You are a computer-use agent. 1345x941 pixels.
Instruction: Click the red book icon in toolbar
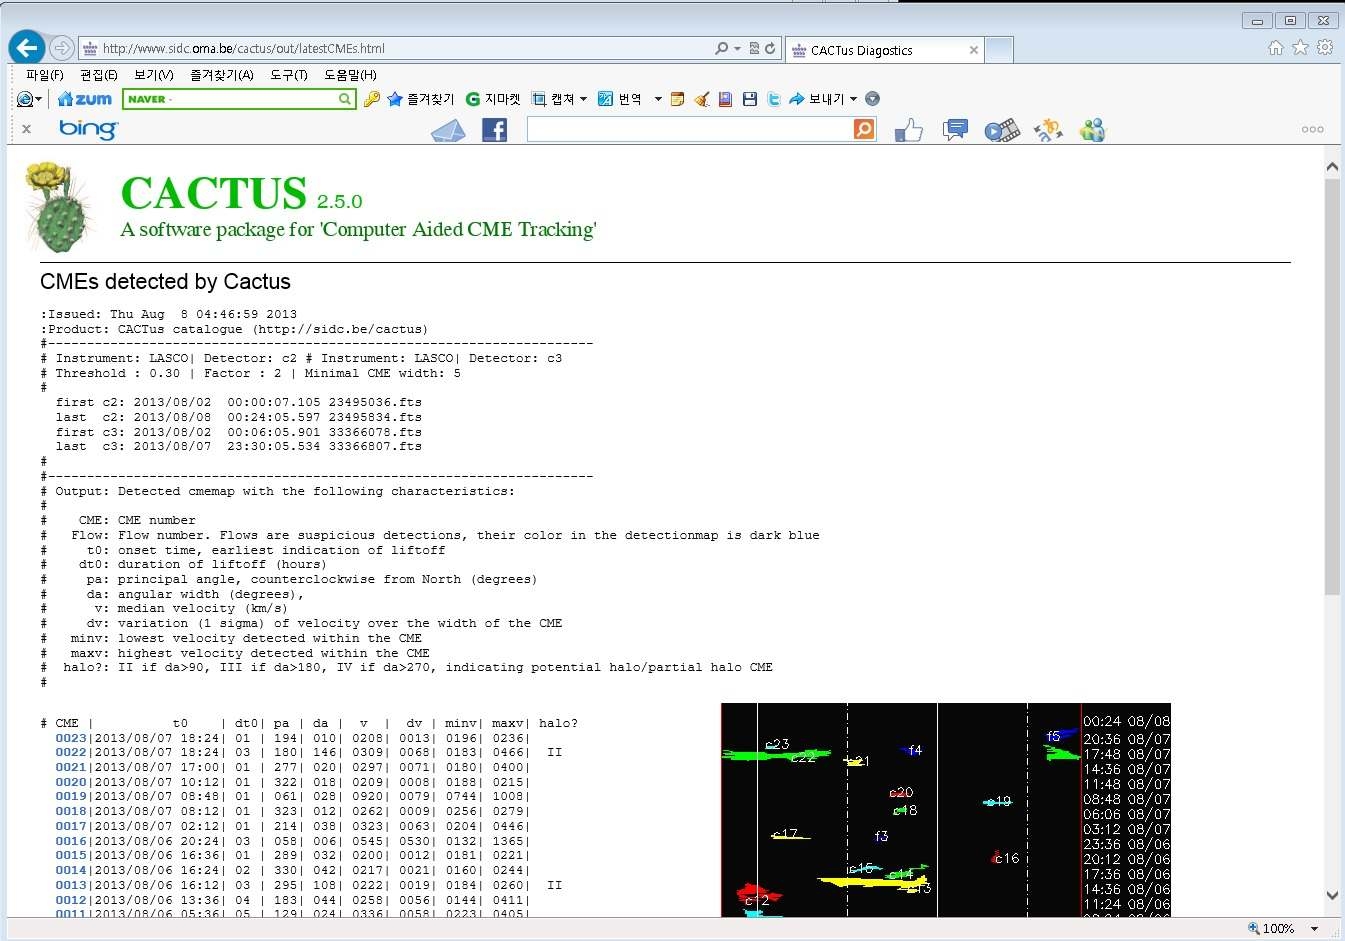coord(726,99)
